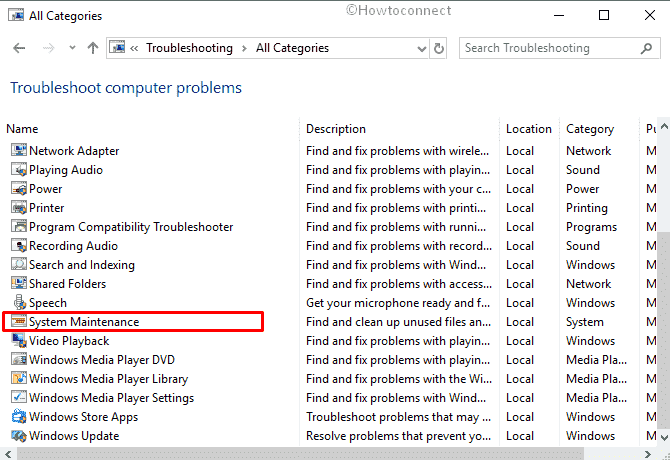
Task: Click the Video Playback icon
Action: (x=19, y=340)
